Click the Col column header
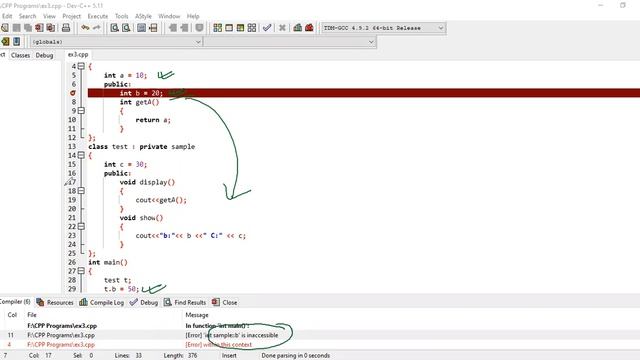 [12, 315]
